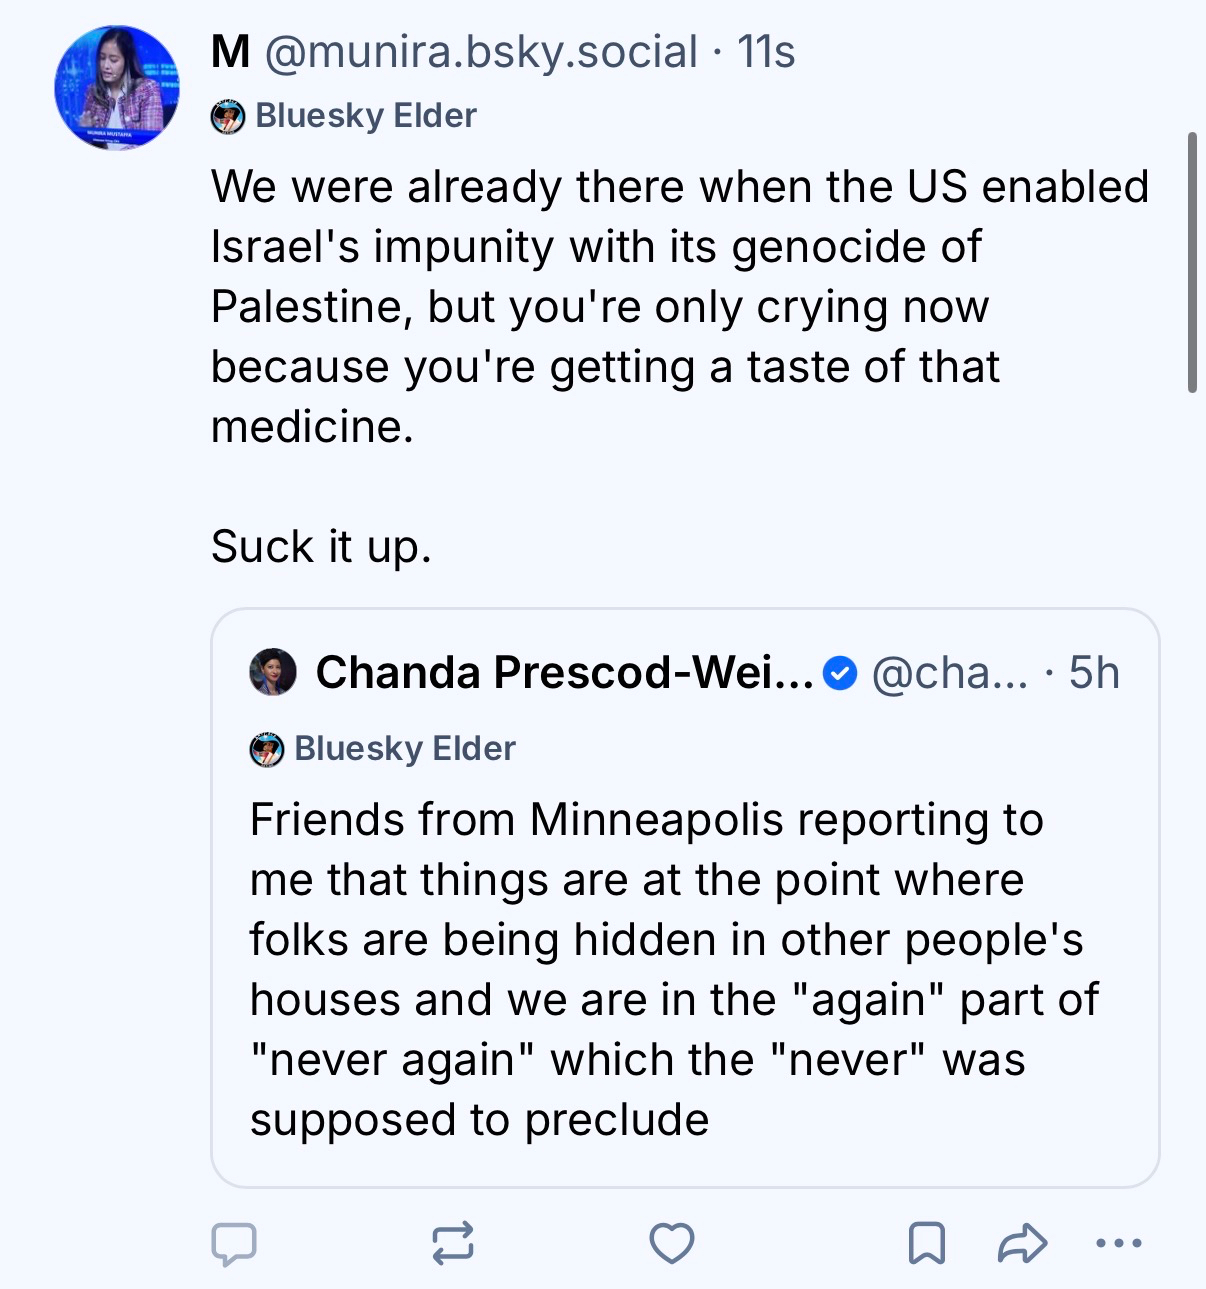Viewport: 1206px width, 1289px height.
Task: Open Chanda Prescod-Wei... quoted author avatar
Action: pos(273,672)
